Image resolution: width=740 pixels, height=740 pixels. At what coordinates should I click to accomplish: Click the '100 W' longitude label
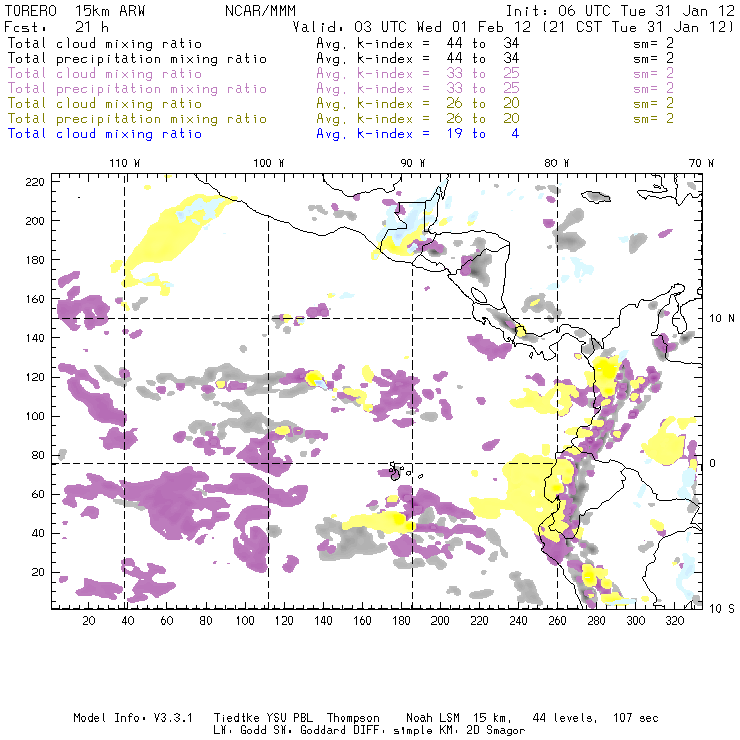tap(269, 163)
